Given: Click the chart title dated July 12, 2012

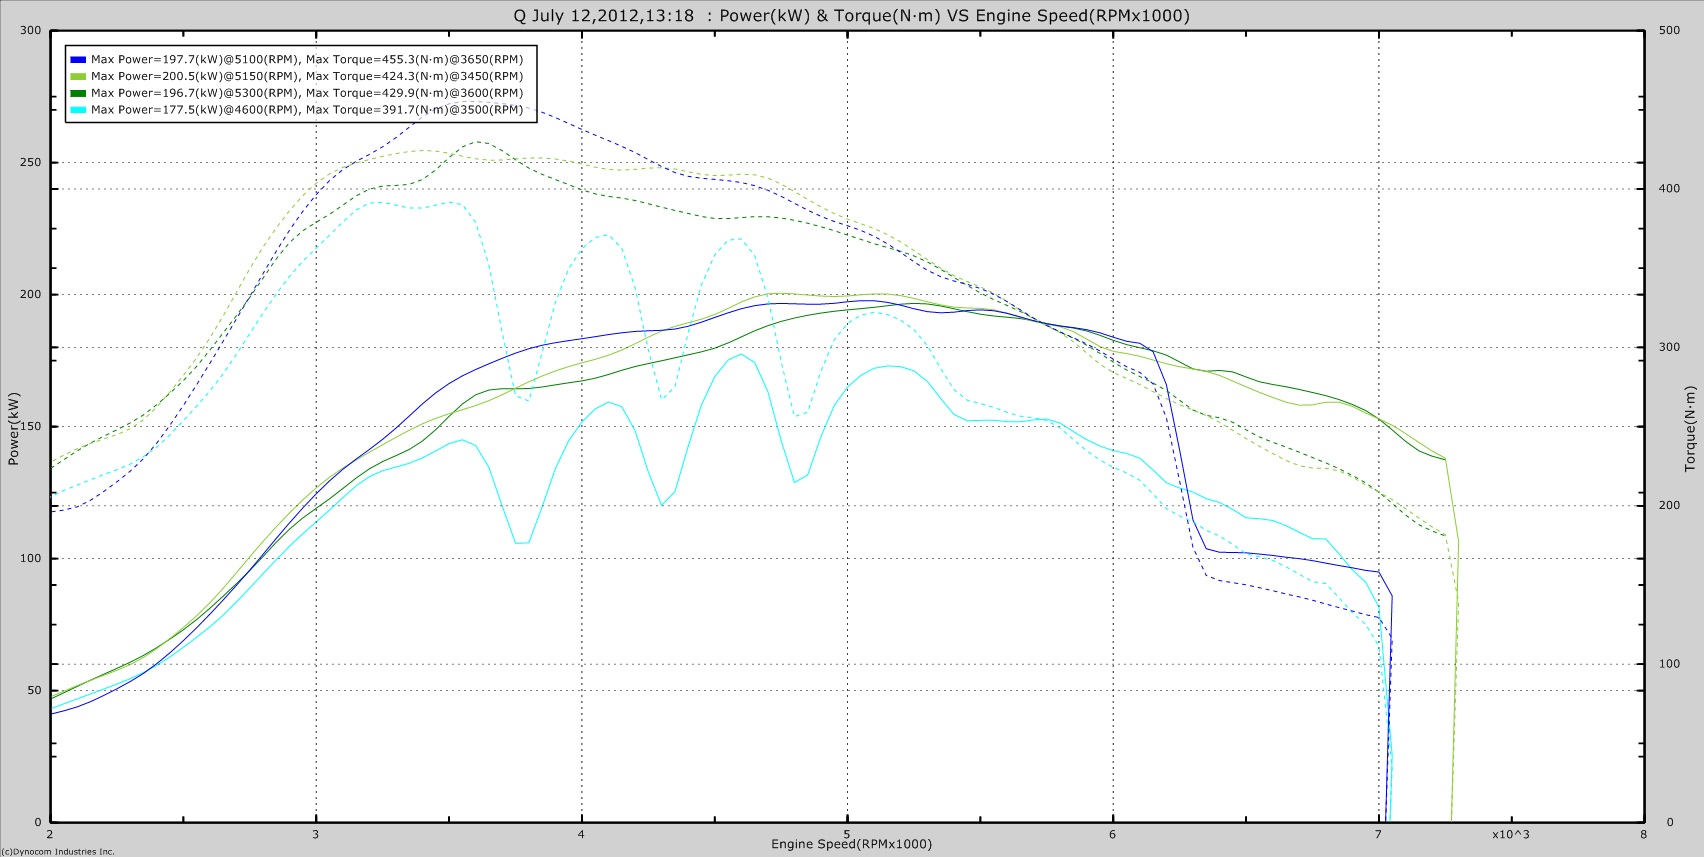Looking at the screenshot, I should coord(851,15).
